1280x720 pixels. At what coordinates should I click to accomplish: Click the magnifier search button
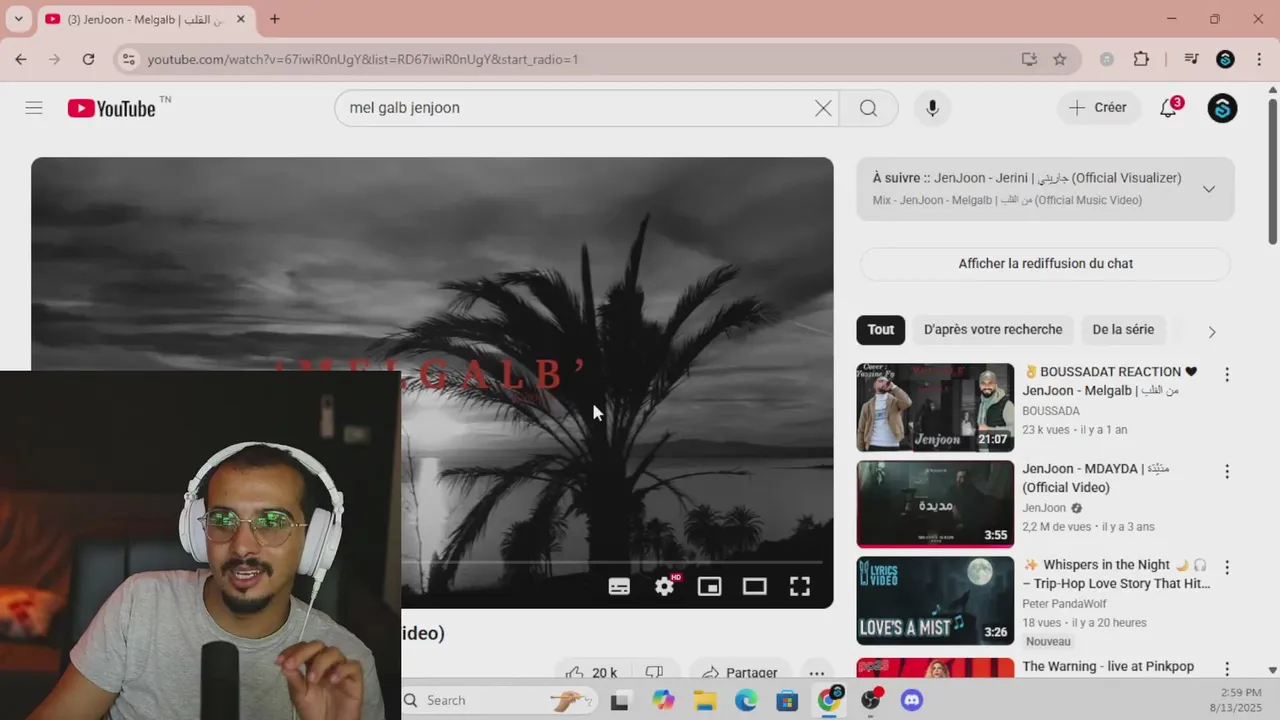pos(868,108)
